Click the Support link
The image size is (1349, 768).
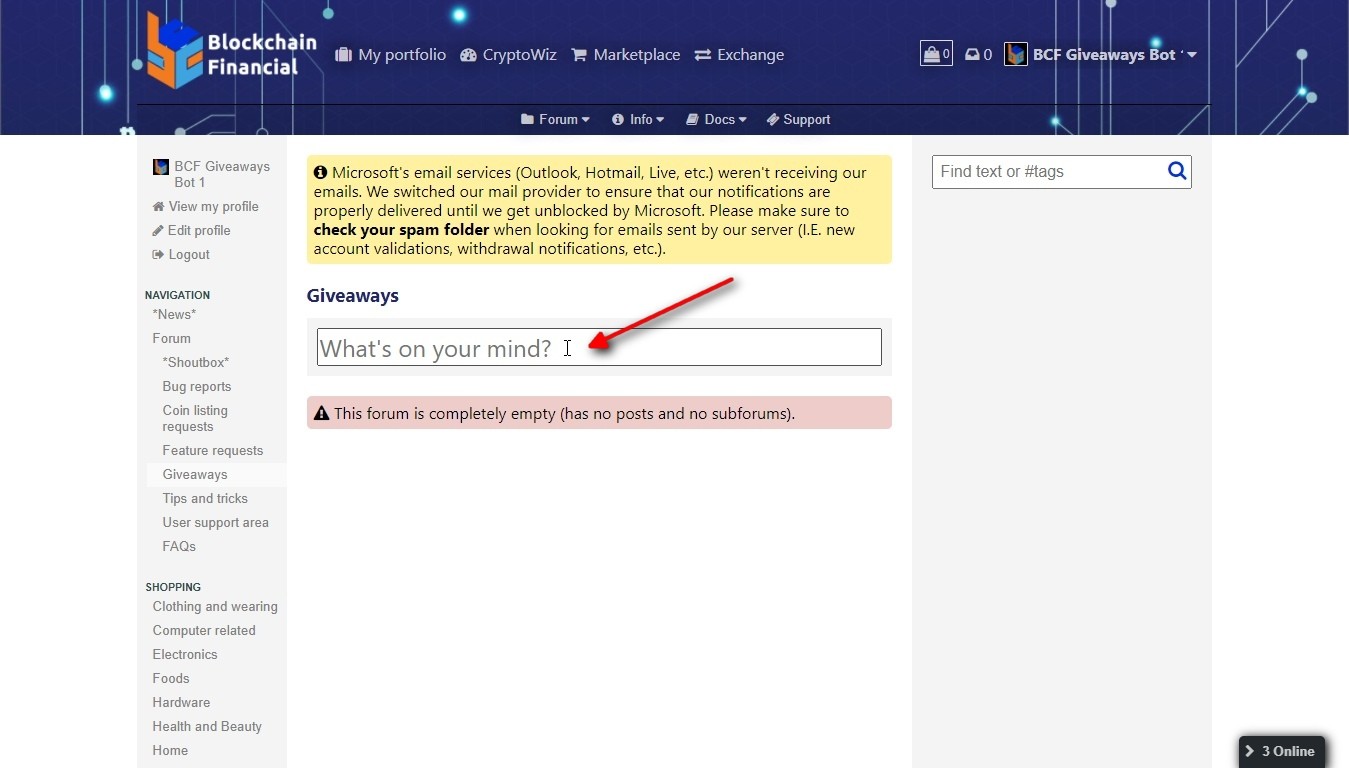[798, 119]
